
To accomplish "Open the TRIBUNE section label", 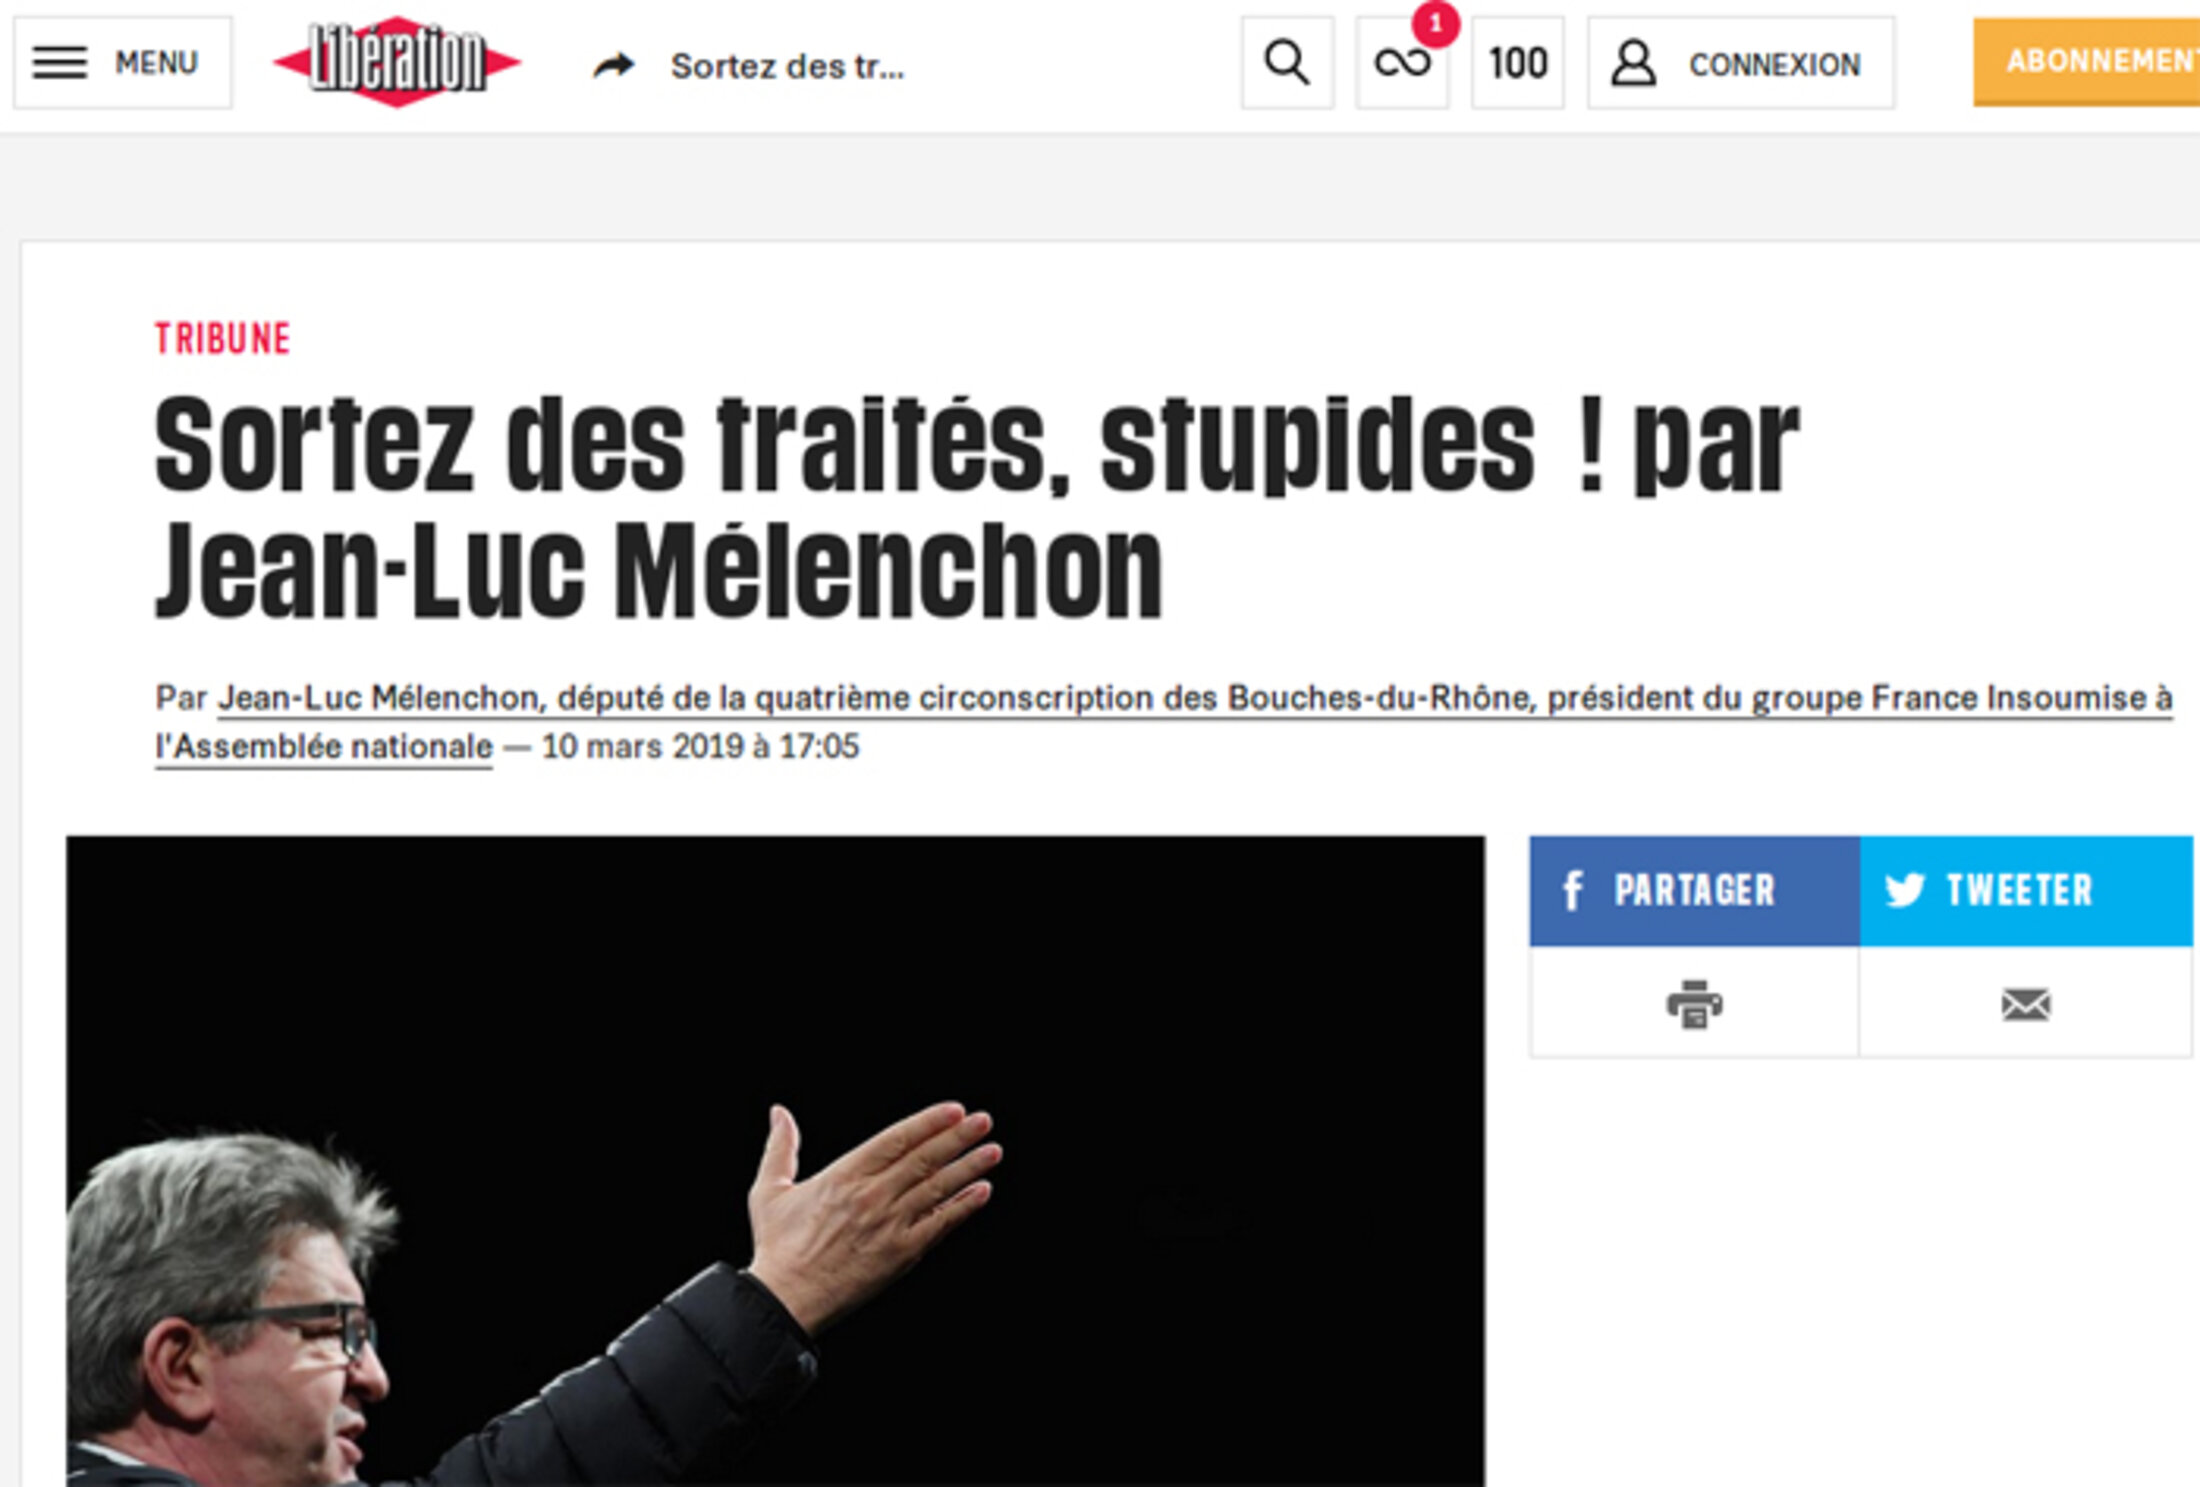I will point(222,339).
